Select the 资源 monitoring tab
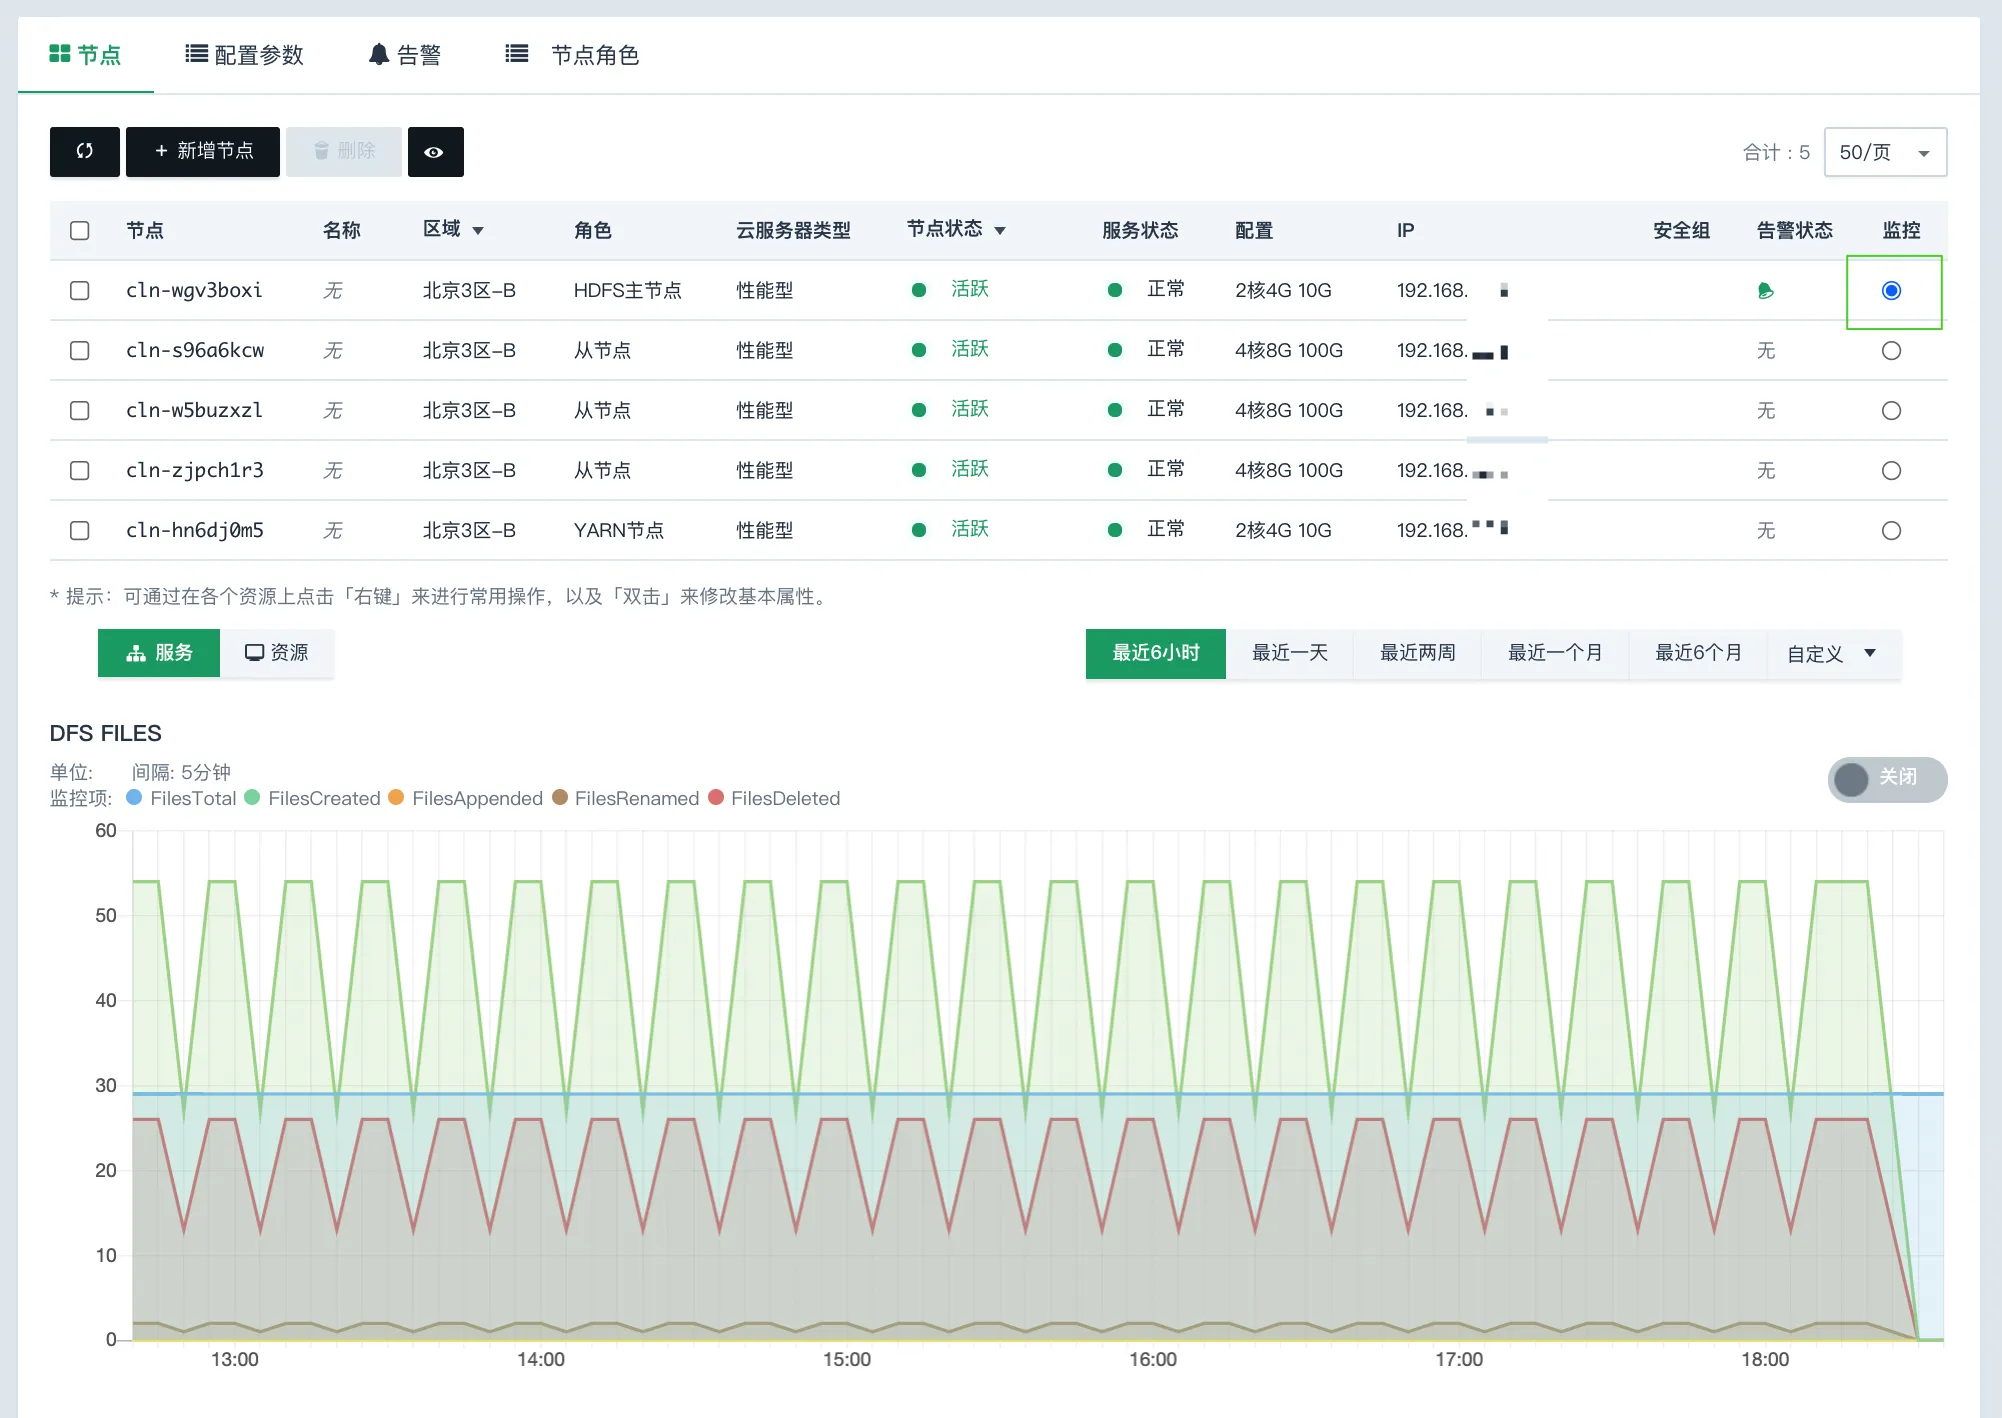This screenshot has height=1418, width=2002. tap(277, 653)
